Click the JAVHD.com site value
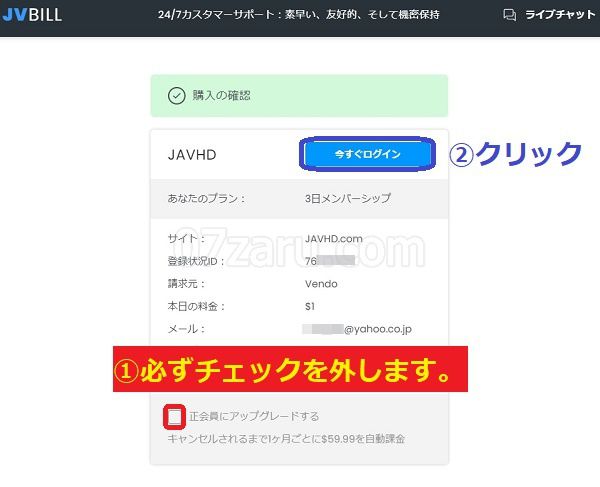The image size is (600, 487). [x=334, y=239]
